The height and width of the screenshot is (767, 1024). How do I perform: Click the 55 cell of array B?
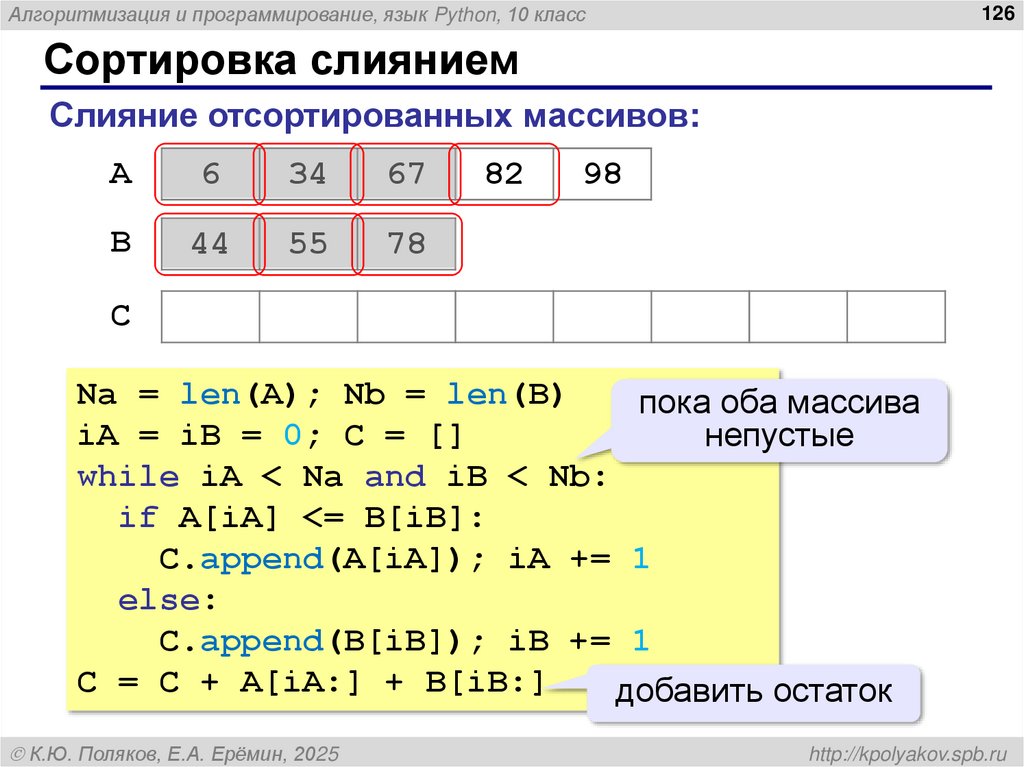click(x=305, y=243)
